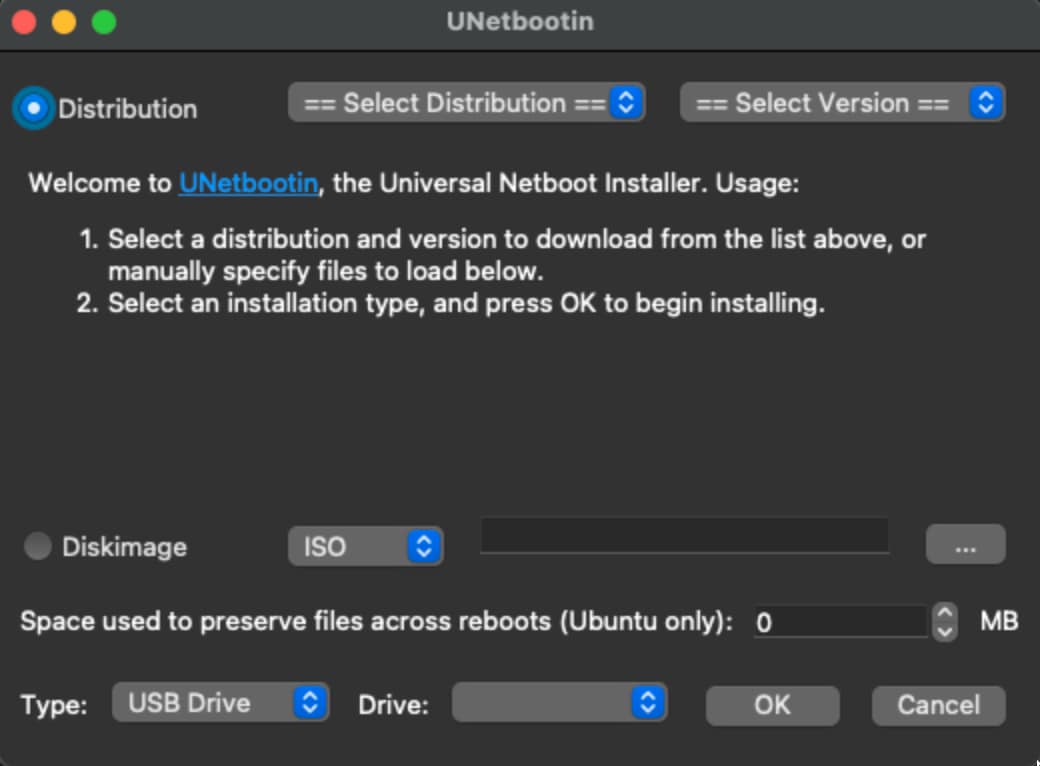This screenshot has height=766, width=1040.
Task: Follow the UNetbootin hyperlink in welcome text
Action: click(x=249, y=184)
